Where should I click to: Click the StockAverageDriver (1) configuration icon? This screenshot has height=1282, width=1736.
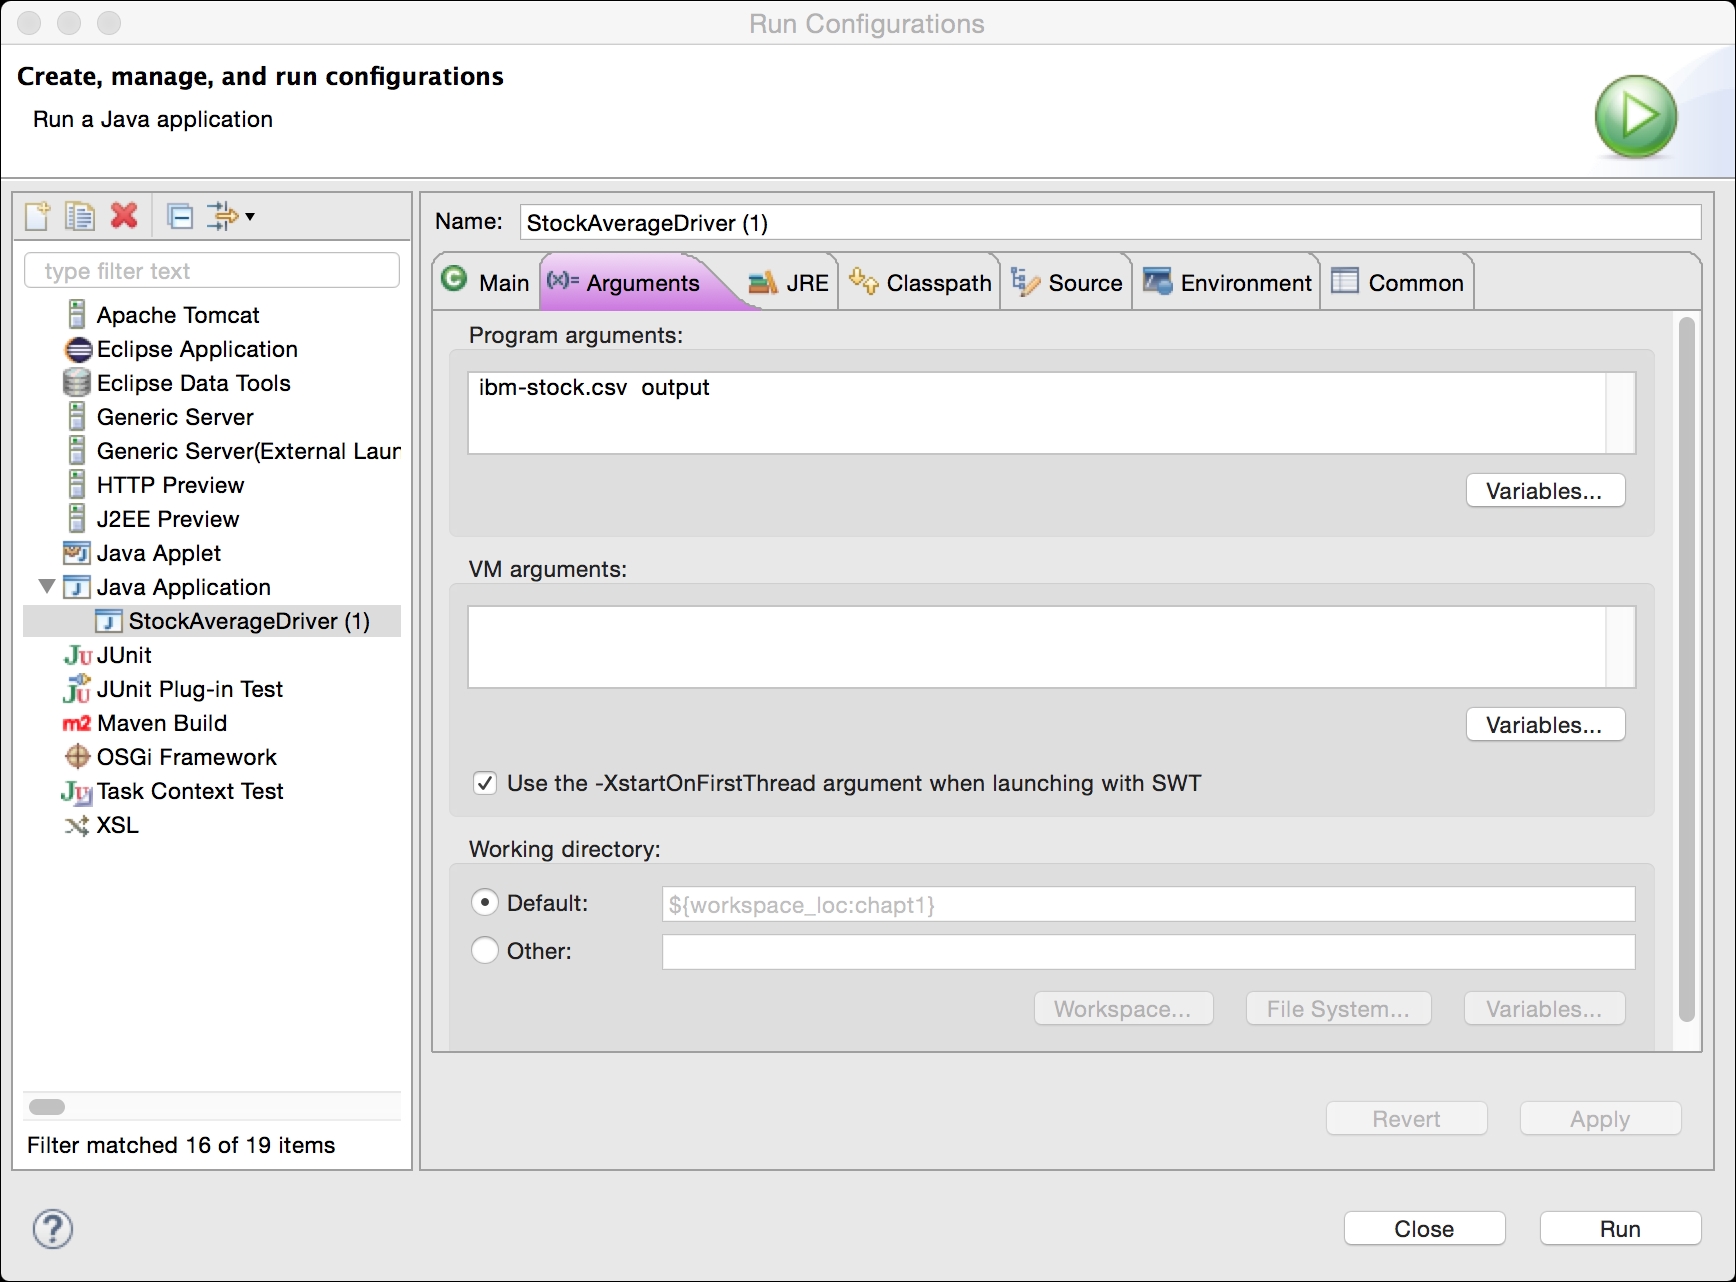(109, 621)
